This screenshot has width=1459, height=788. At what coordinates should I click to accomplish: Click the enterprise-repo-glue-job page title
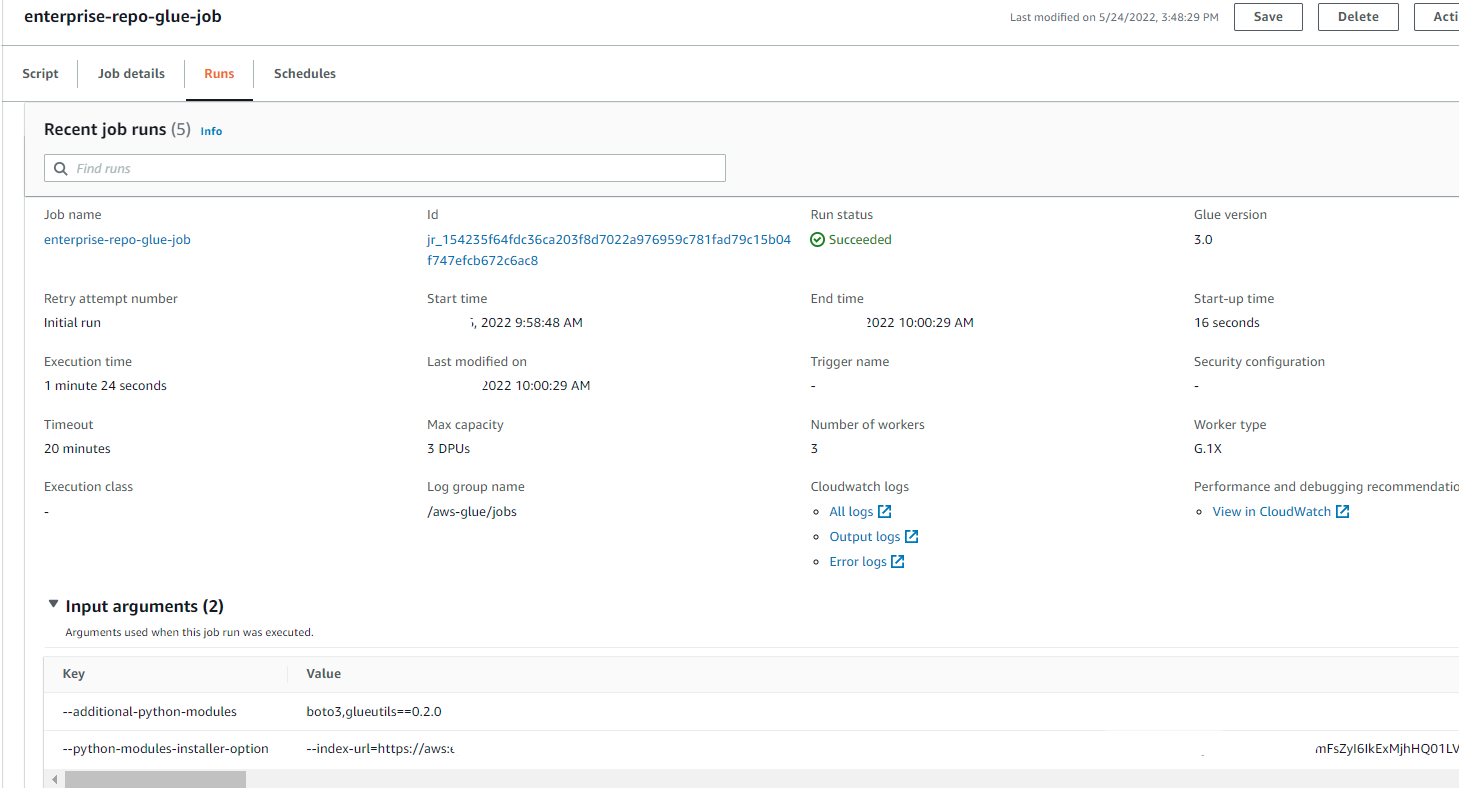tap(123, 17)
